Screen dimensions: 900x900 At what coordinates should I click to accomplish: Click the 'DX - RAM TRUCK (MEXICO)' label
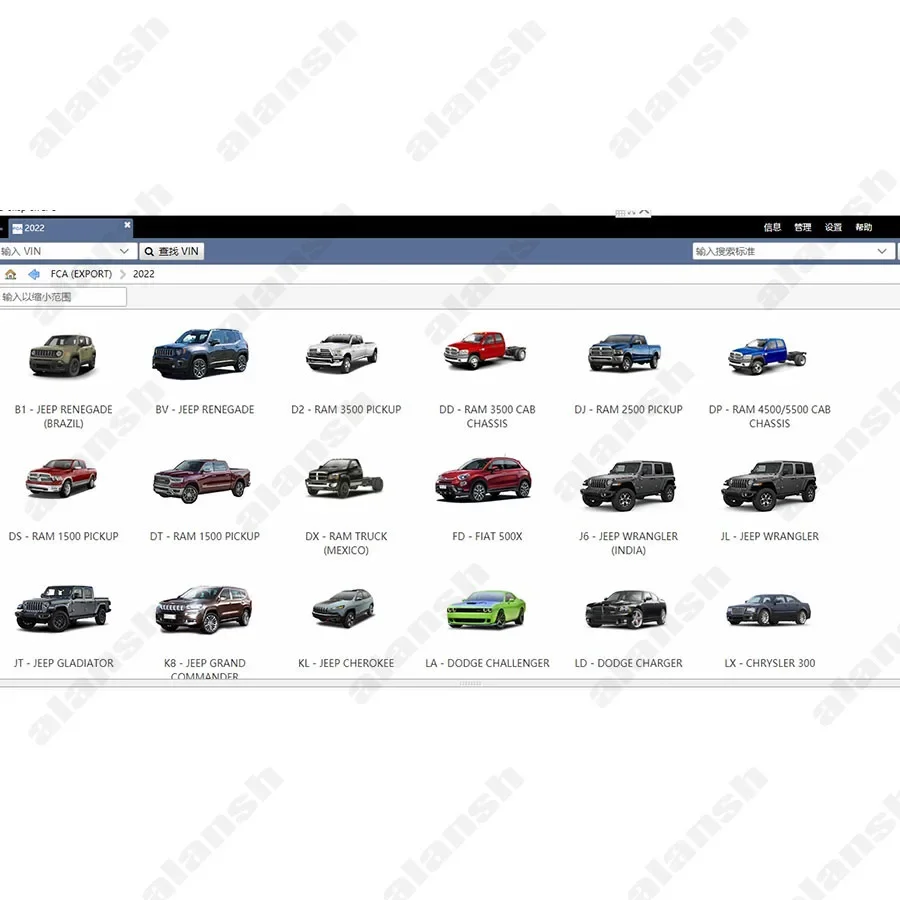[346, 543]
